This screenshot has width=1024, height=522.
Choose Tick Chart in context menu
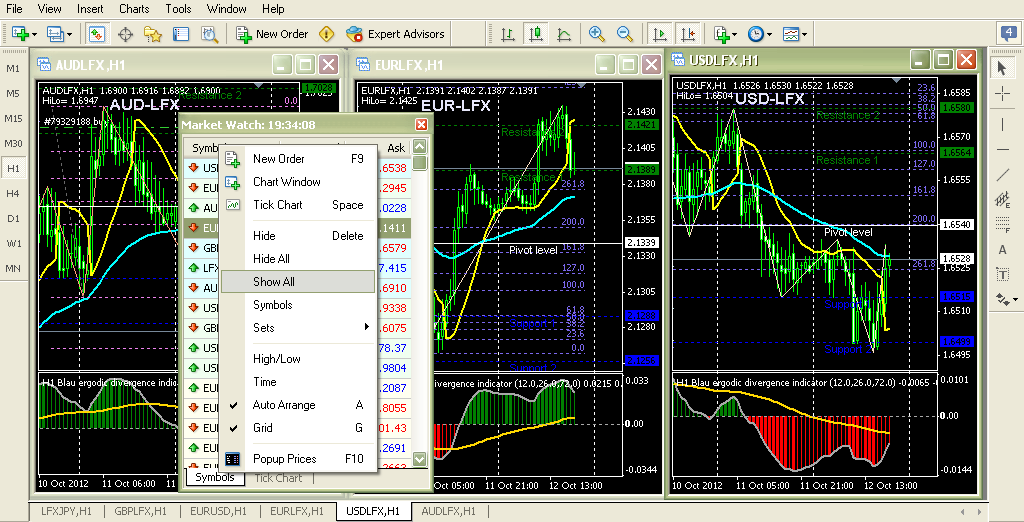click(298, 204)
